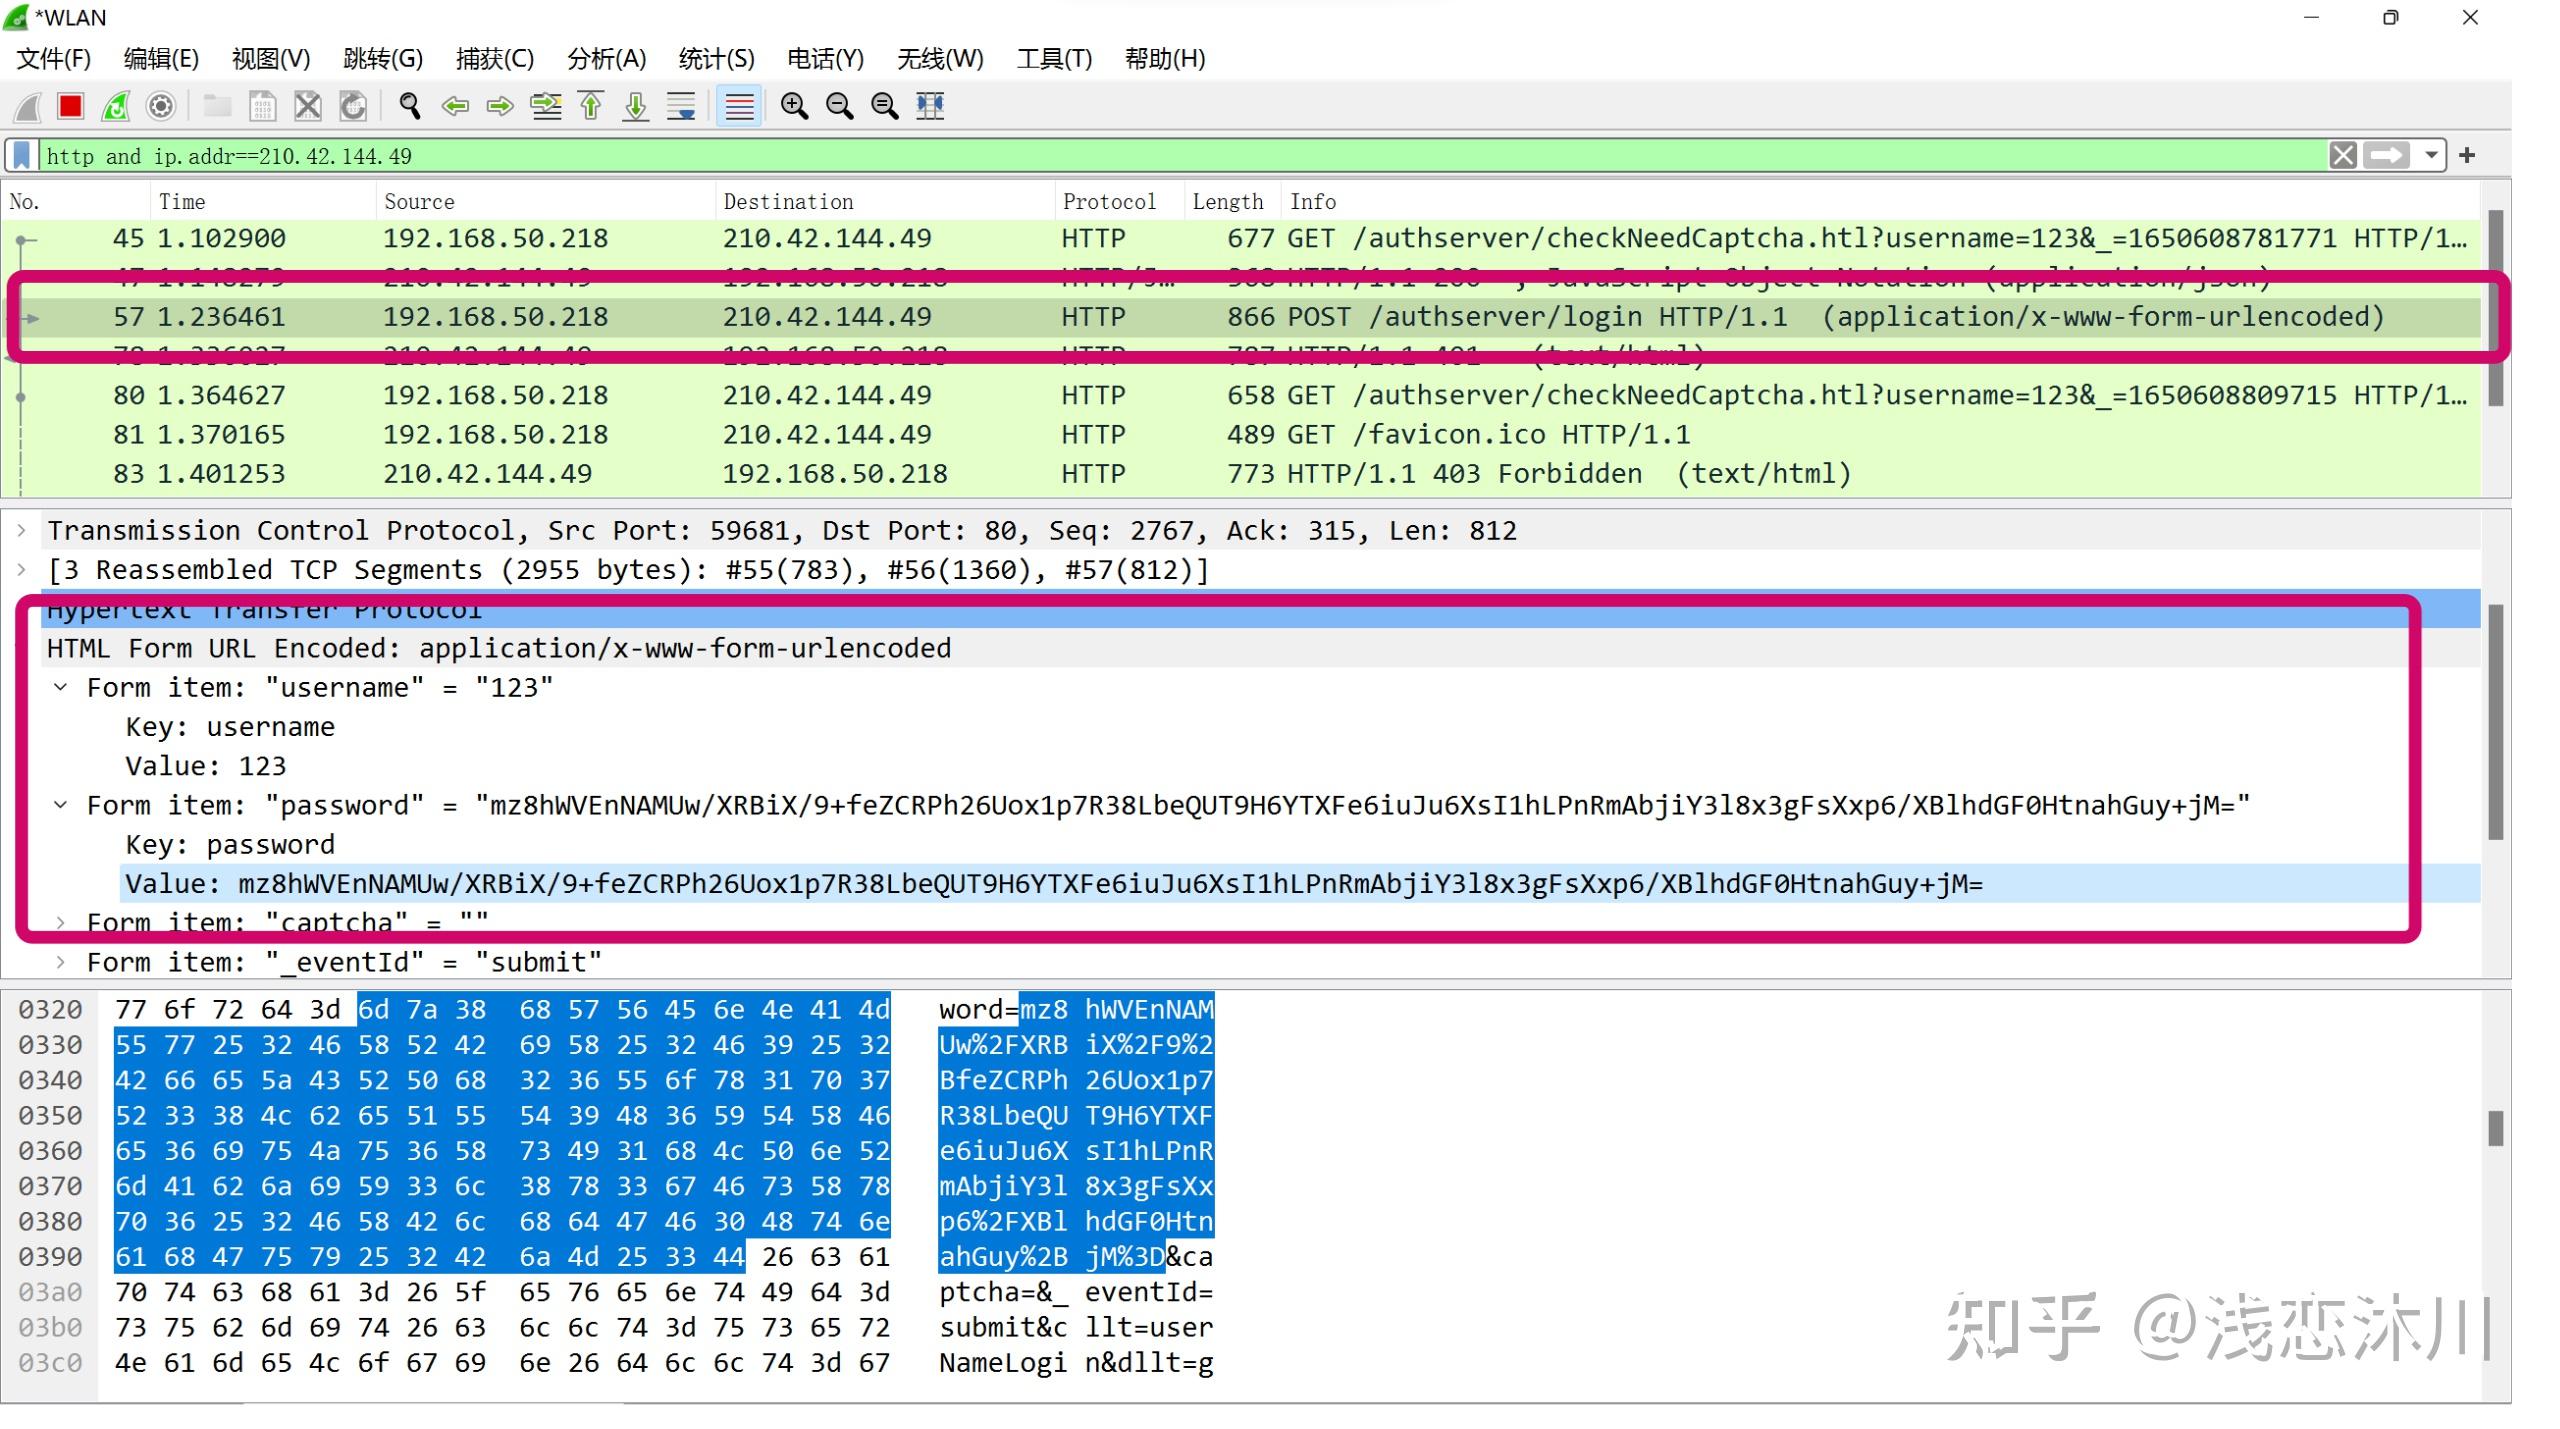This screenshot has height=1429, width=2560.
Task: Start a new packet capture
Action: (x=27, y=107)
